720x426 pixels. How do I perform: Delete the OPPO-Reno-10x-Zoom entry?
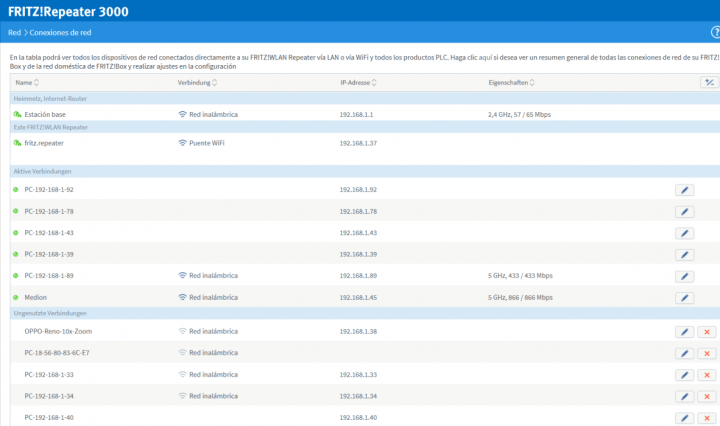tap(707, 332)
